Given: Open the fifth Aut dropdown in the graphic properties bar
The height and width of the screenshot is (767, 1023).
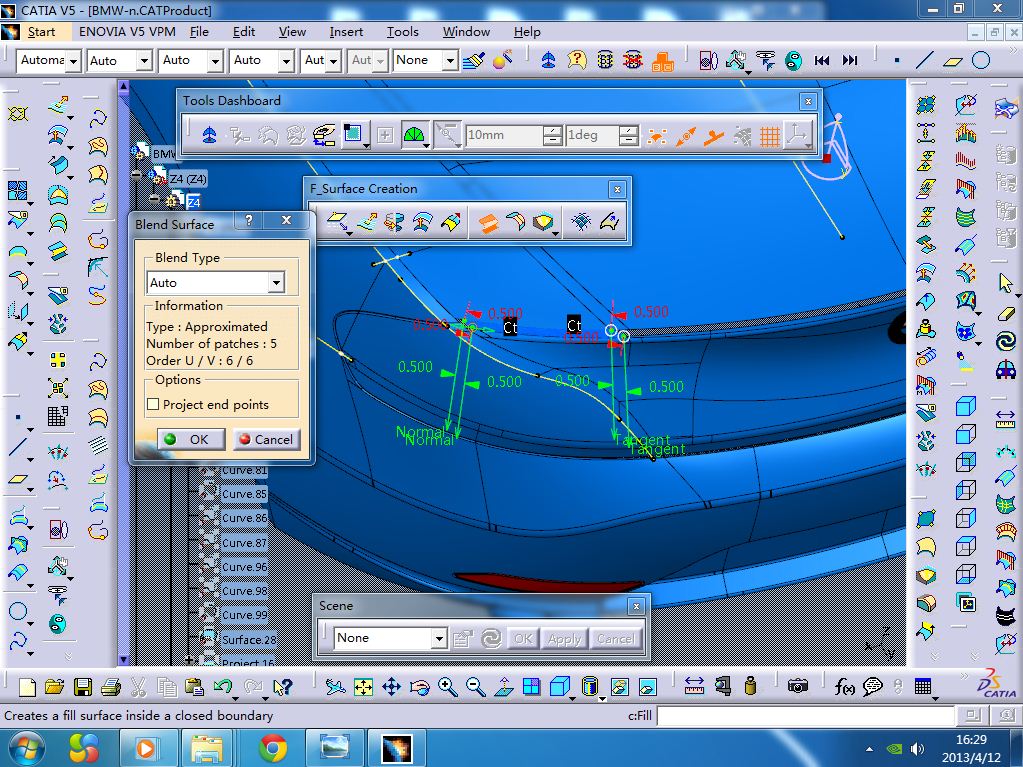Looking at the screenshot, I should pyautogui.click(x=322, y=61).
